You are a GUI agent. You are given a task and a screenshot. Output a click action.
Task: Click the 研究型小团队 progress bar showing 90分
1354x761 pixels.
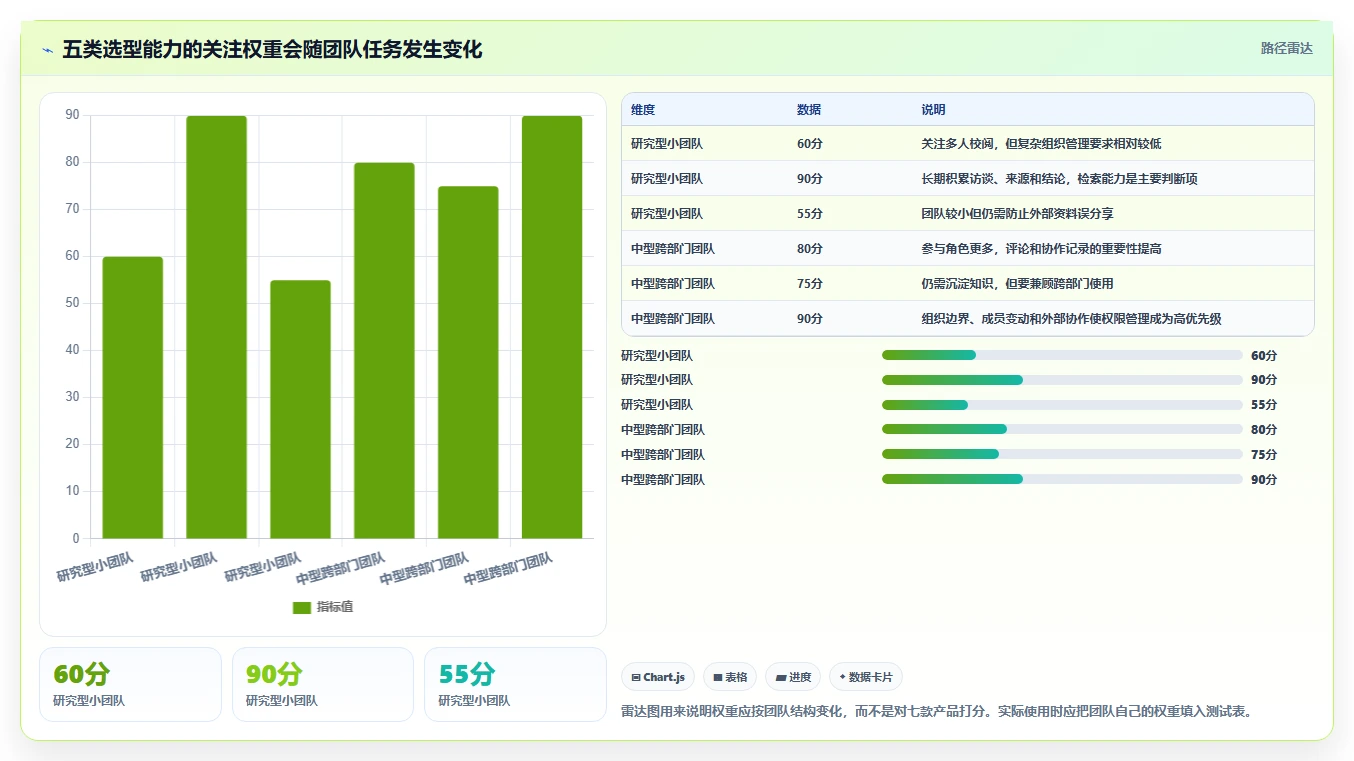[1062, 380]
